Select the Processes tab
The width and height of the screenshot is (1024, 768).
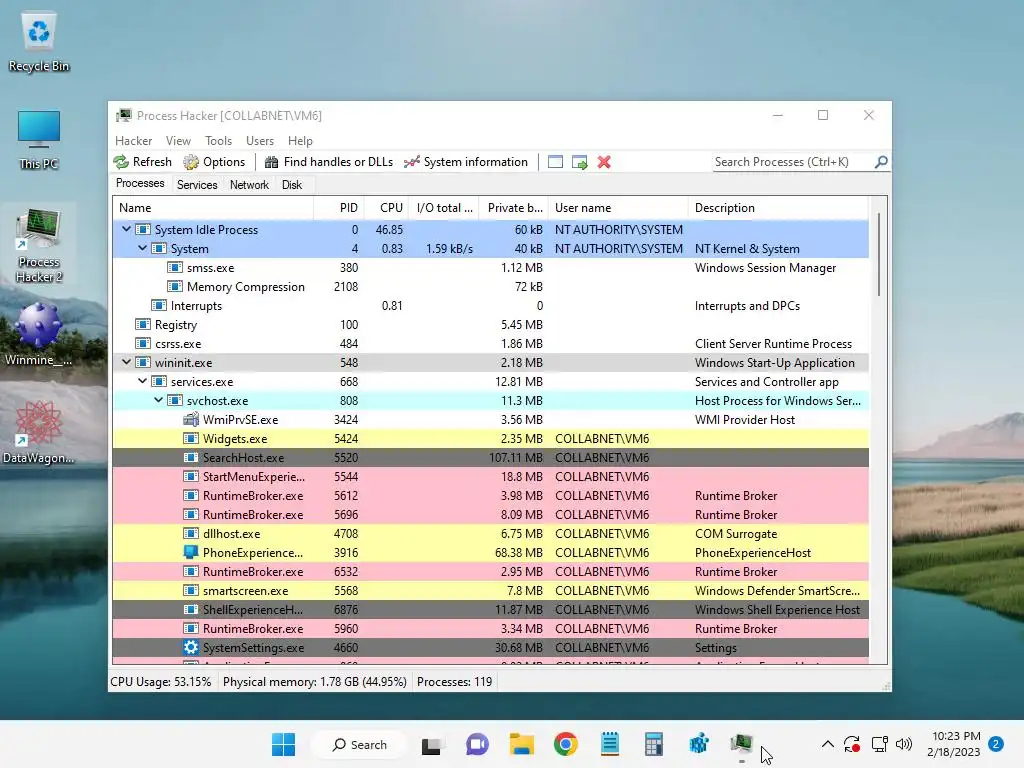pos(140,184)
